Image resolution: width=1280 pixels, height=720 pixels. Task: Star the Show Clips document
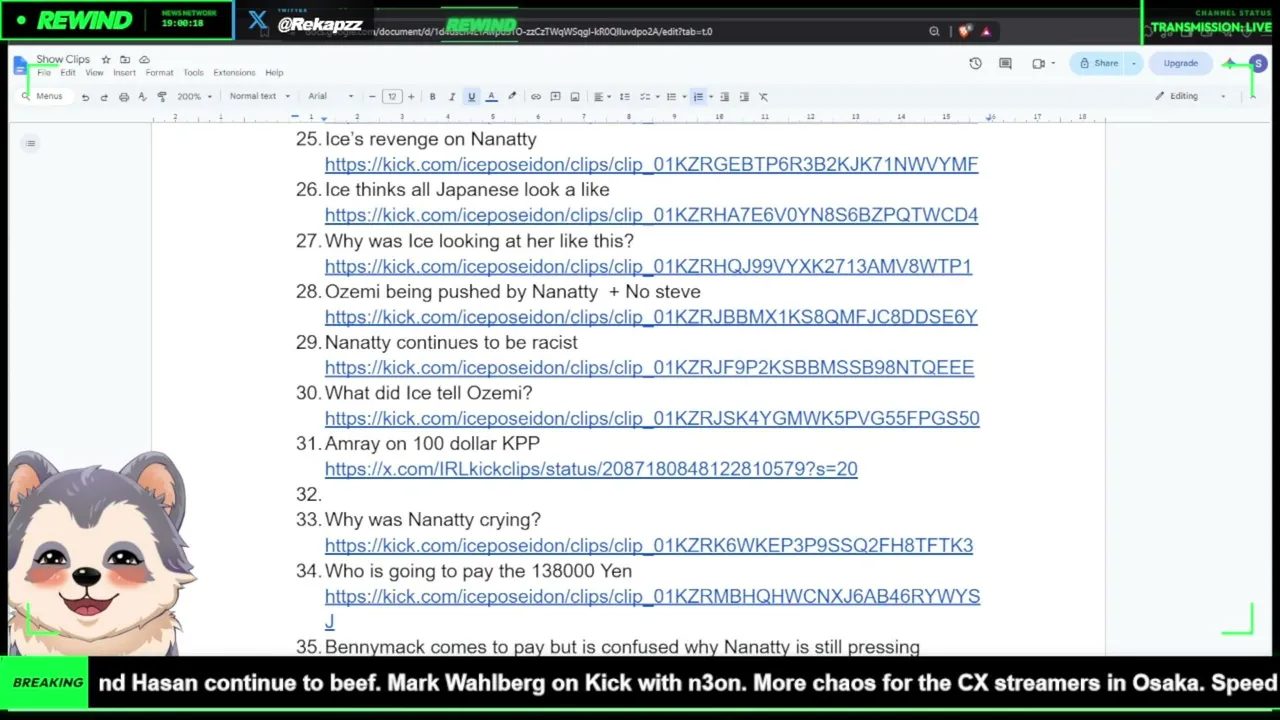pyautogui.click(x=106, y=60)
